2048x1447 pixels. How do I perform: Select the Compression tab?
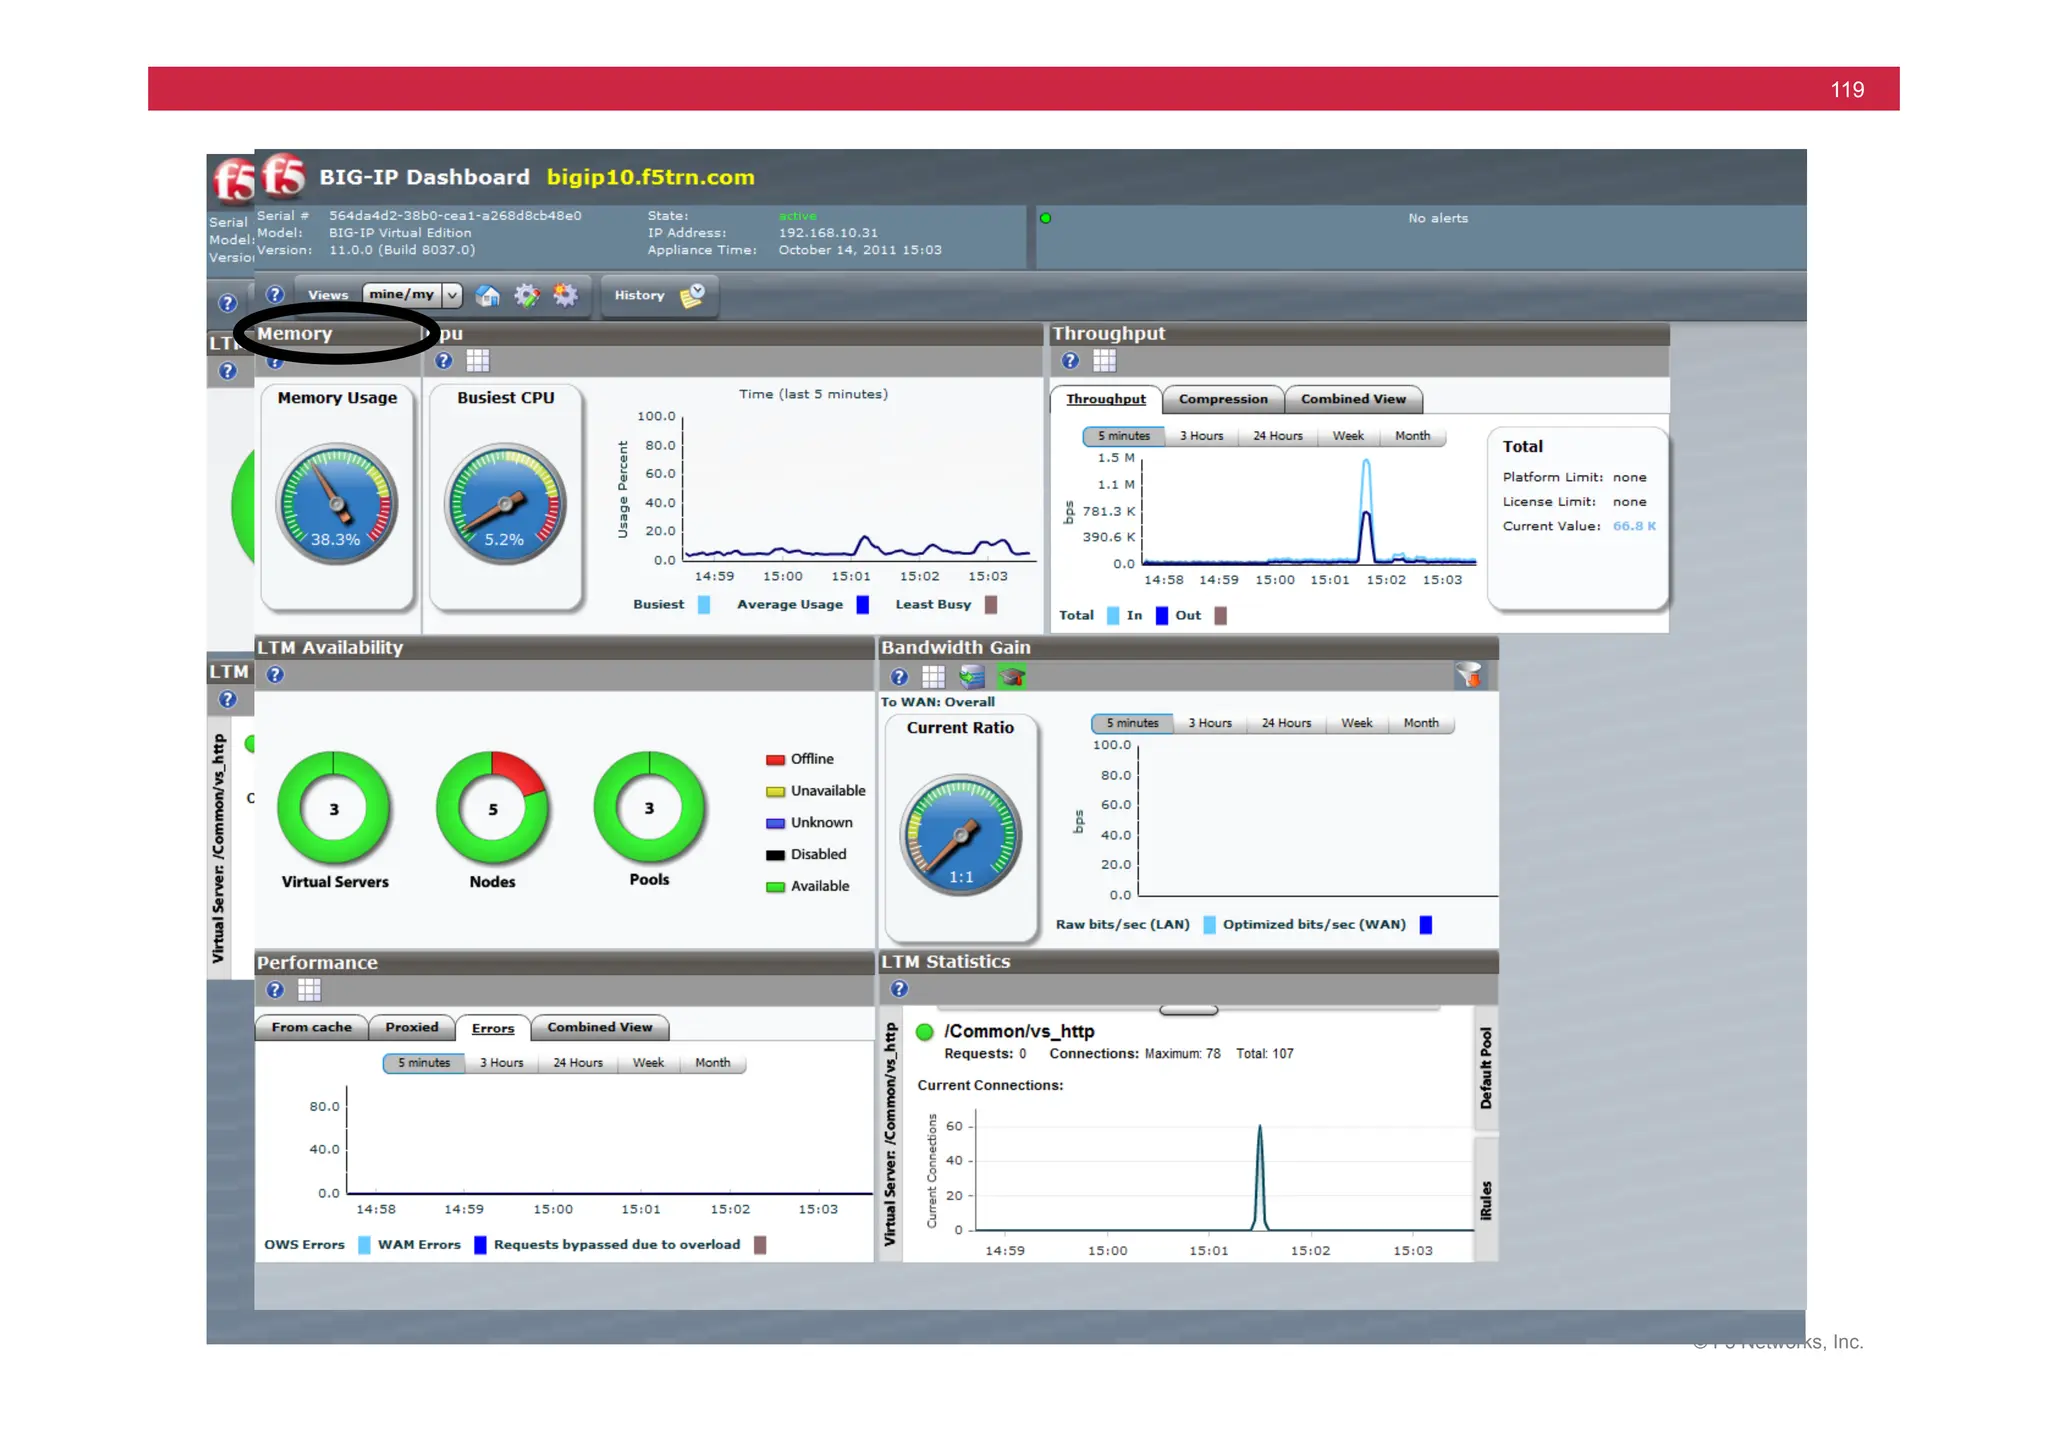coord(1223,399)
